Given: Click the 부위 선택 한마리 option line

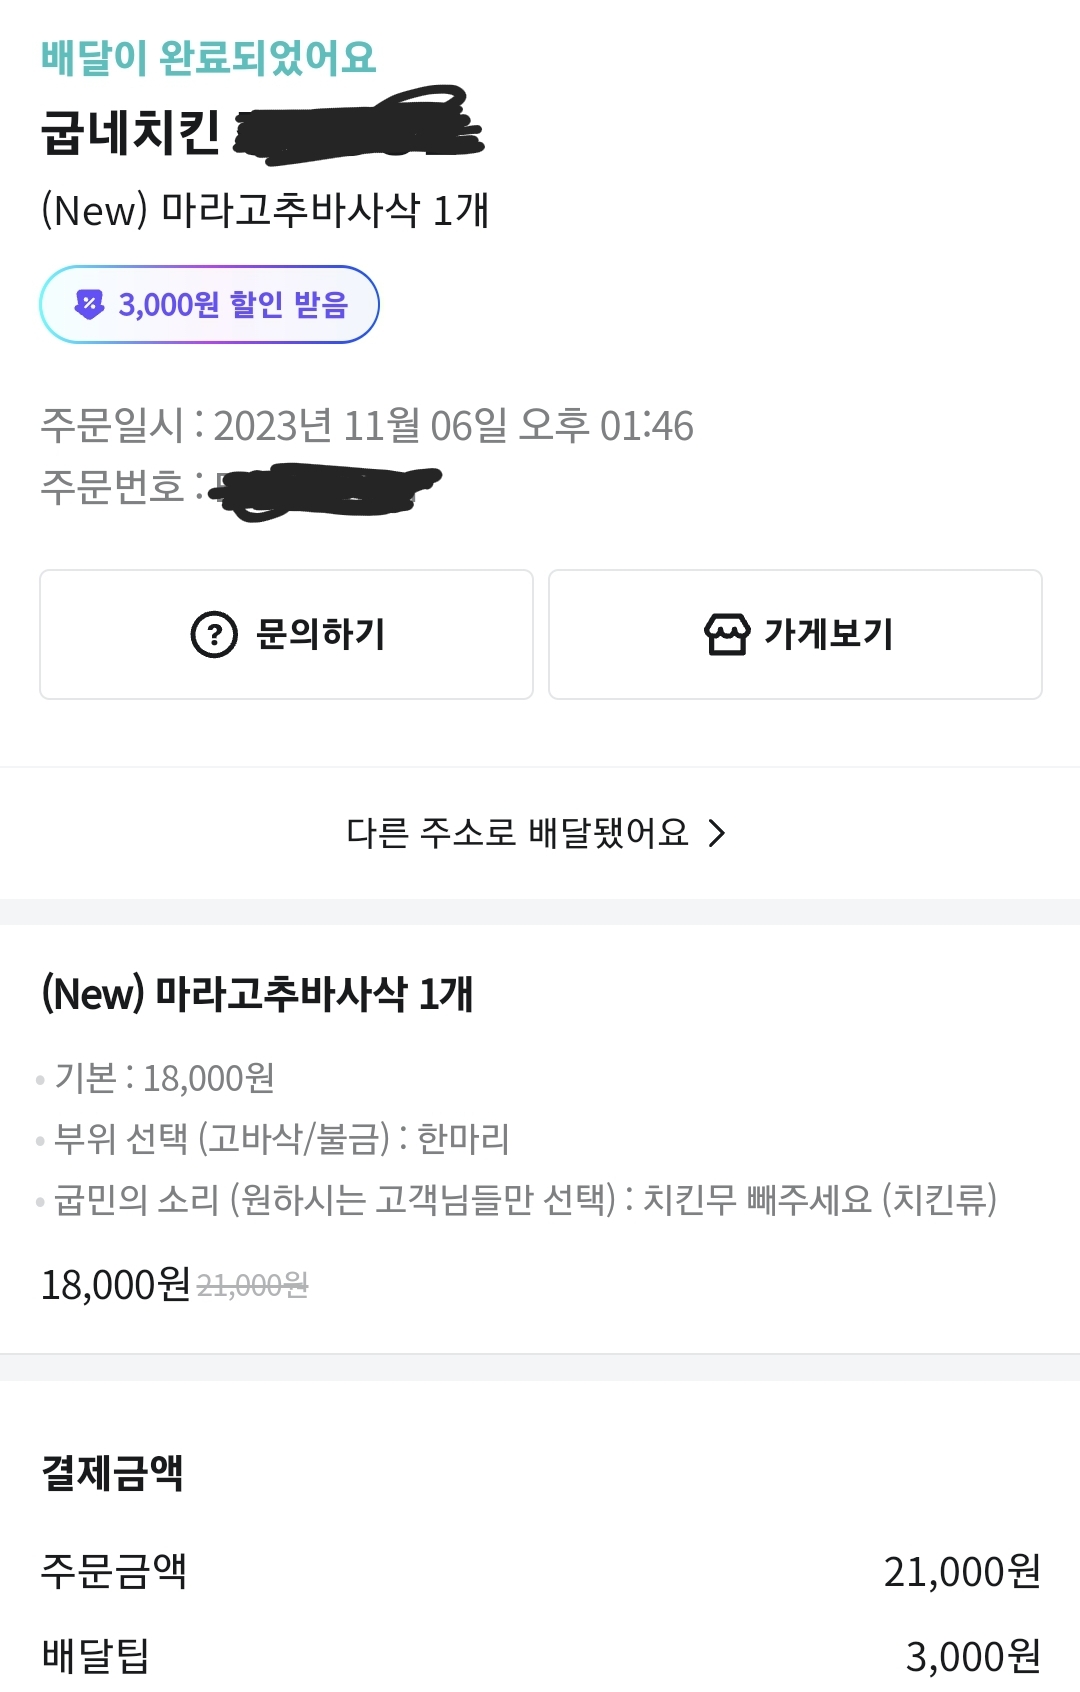Looking at the screenshot, I should (x=281, y=1139).
